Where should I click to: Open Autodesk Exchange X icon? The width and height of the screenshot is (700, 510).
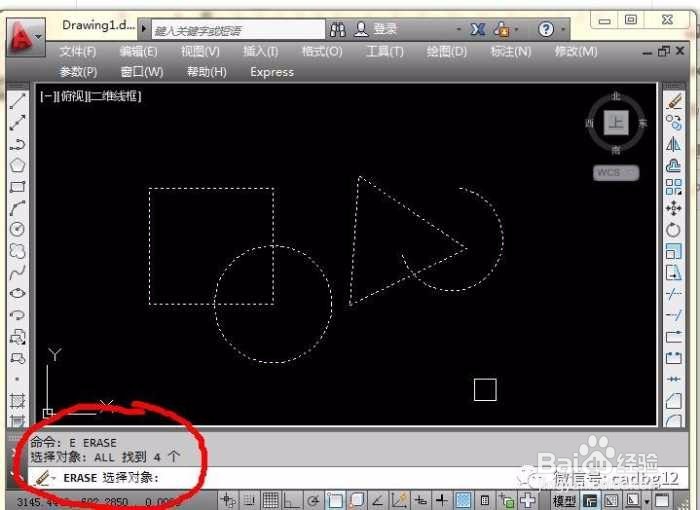point(478,29)
